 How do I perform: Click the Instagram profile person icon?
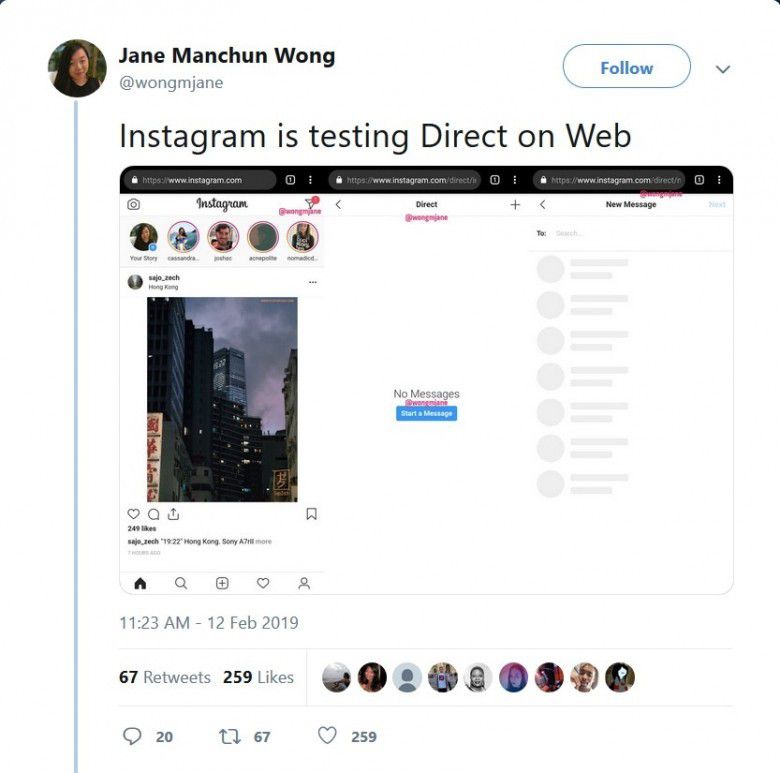tap(304, 583)
